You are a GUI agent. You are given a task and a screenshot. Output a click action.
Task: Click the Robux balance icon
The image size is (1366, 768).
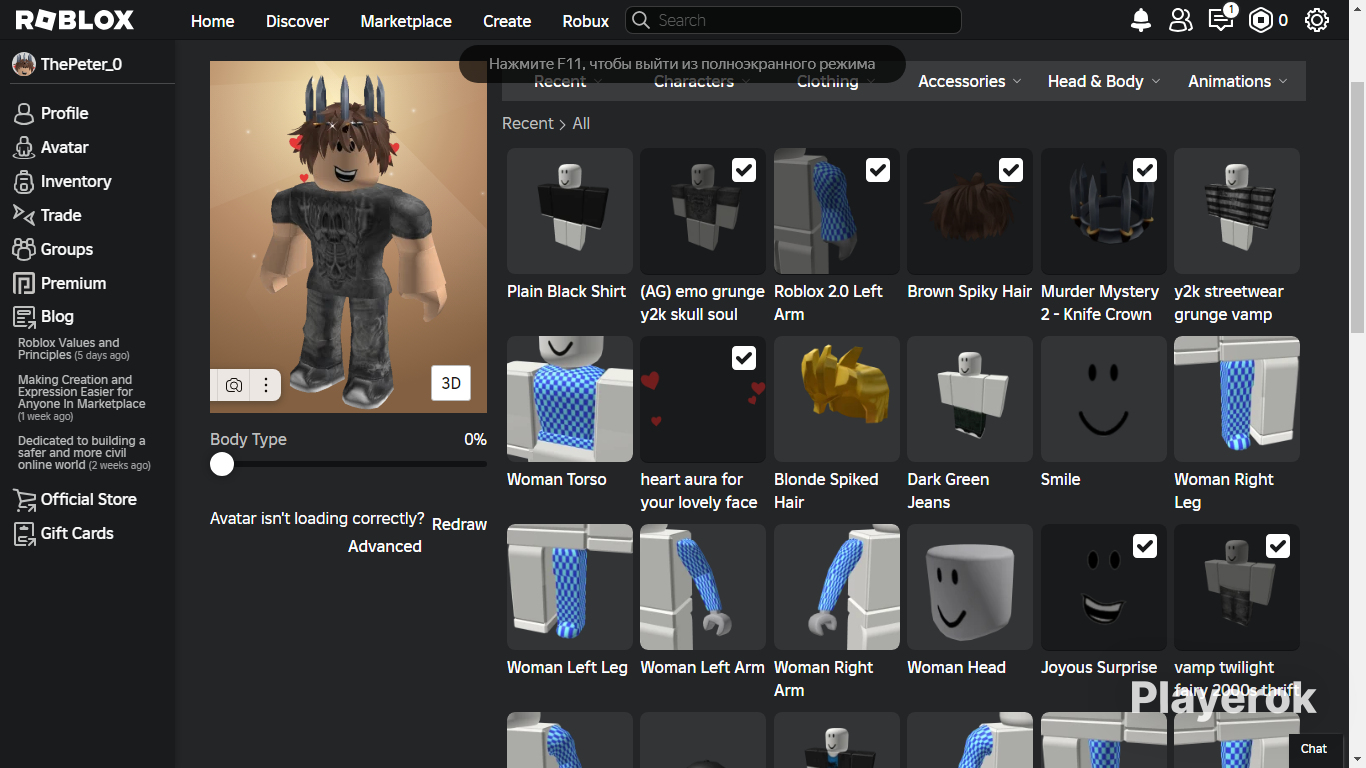1261,20
